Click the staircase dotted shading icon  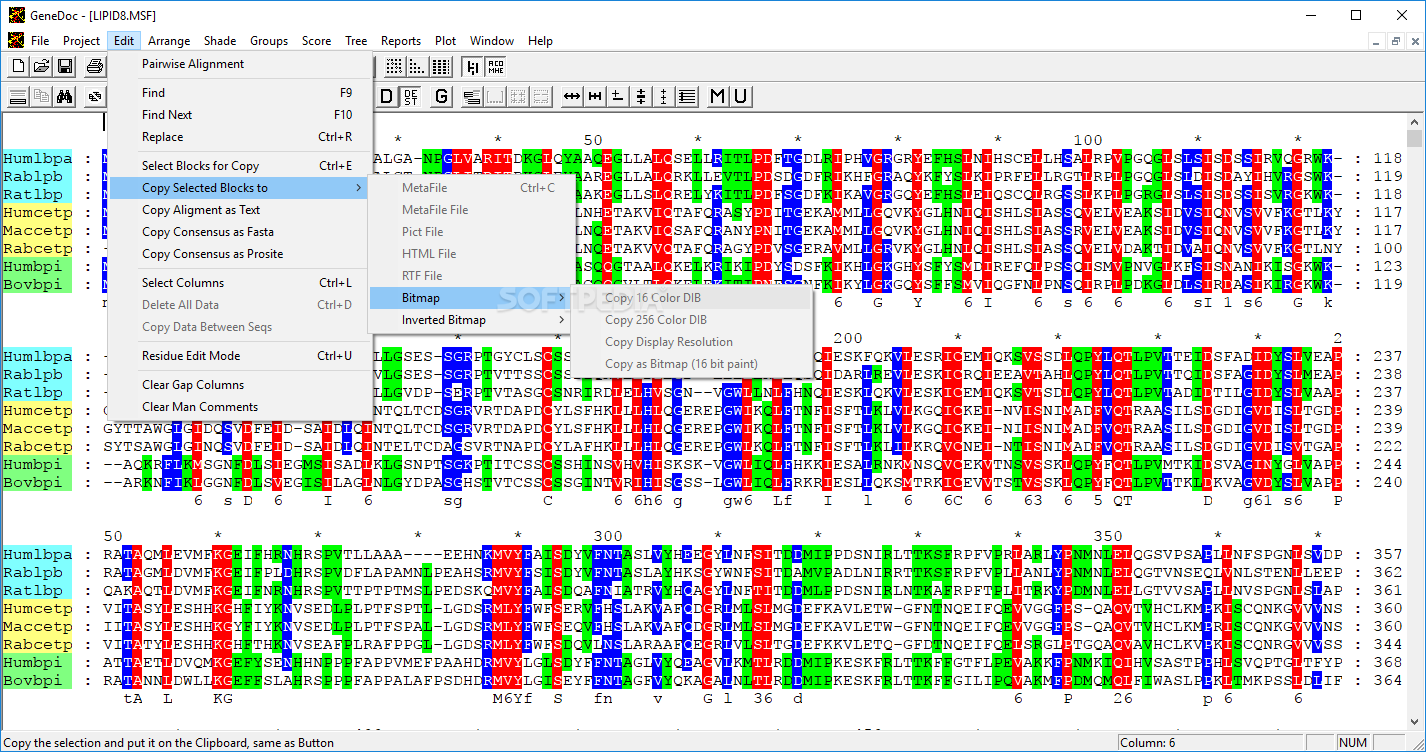point(418,67)
